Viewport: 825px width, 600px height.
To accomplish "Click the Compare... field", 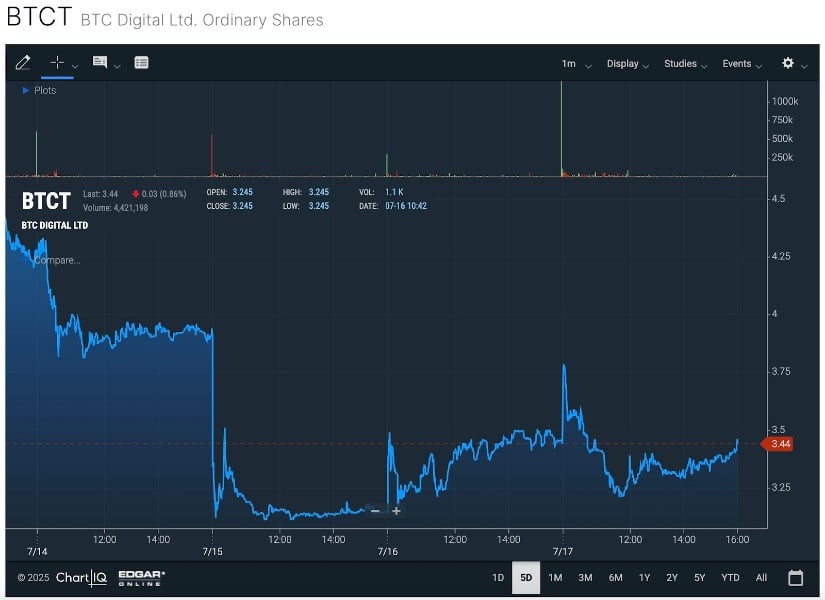I will point(57,260).
